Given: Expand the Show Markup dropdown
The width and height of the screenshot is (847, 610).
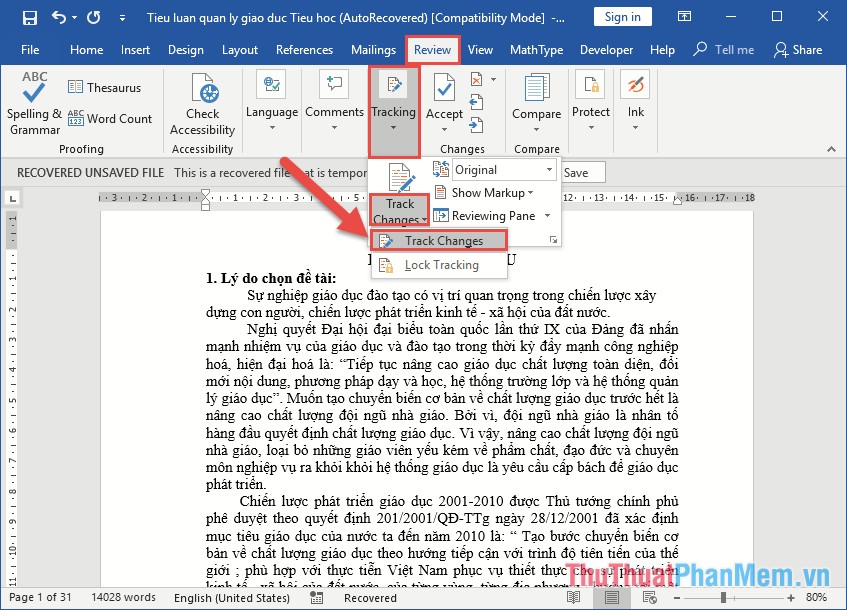Looking at the screenshot, I should [492, 193].
